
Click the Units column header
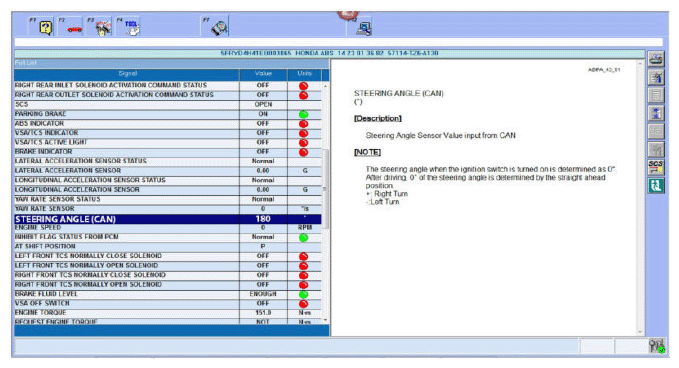304,74
